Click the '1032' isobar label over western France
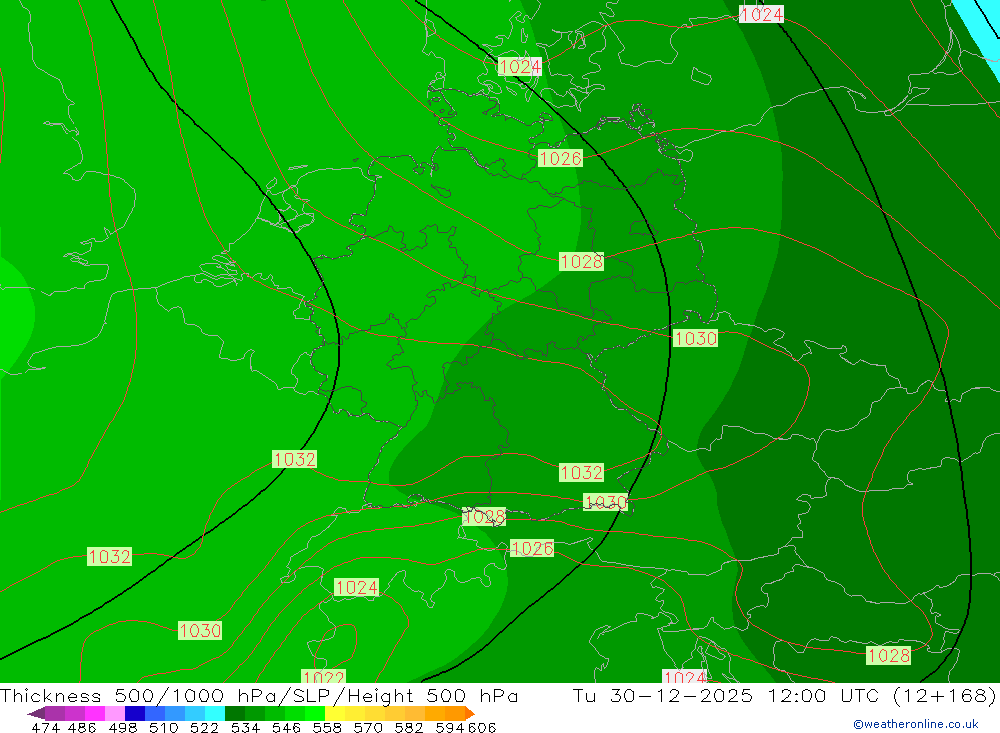The image size is (1000, 733). (109, 557)
